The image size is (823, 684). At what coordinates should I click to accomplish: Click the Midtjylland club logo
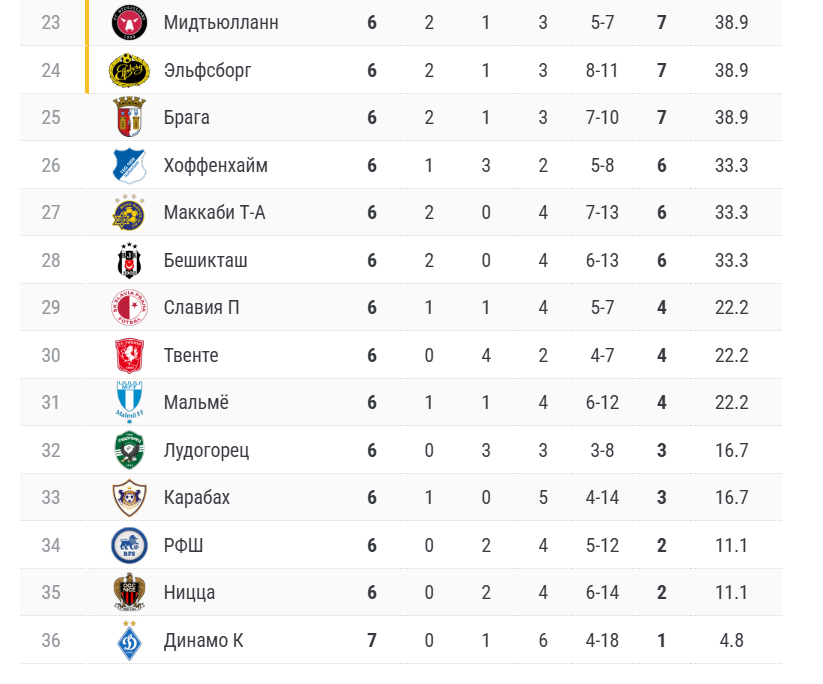tap(130, 23)
